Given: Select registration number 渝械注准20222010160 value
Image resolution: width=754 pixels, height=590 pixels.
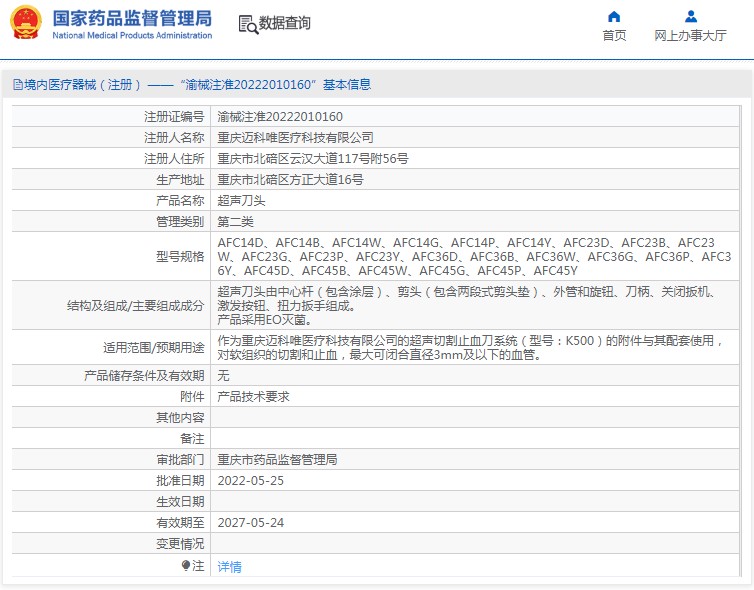Looking at the screenshot, I should (x=280, y=116).
